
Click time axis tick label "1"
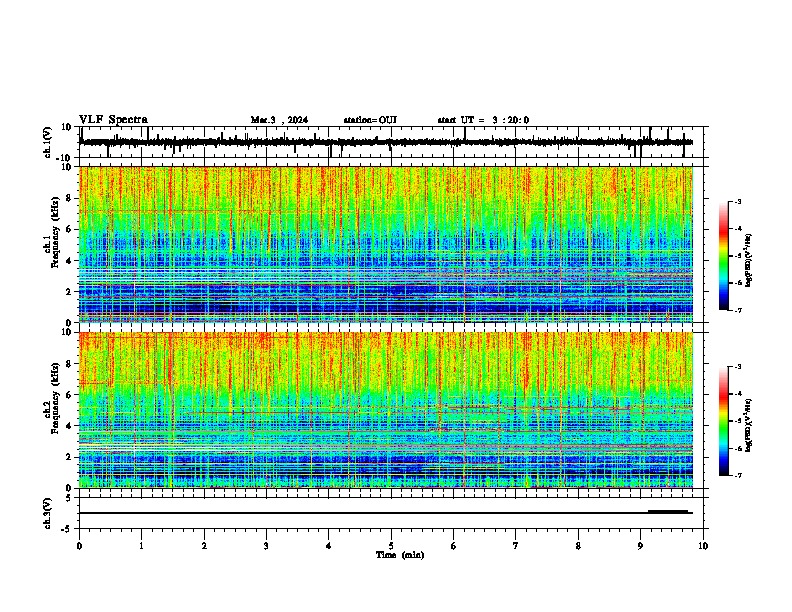point(142,546)
